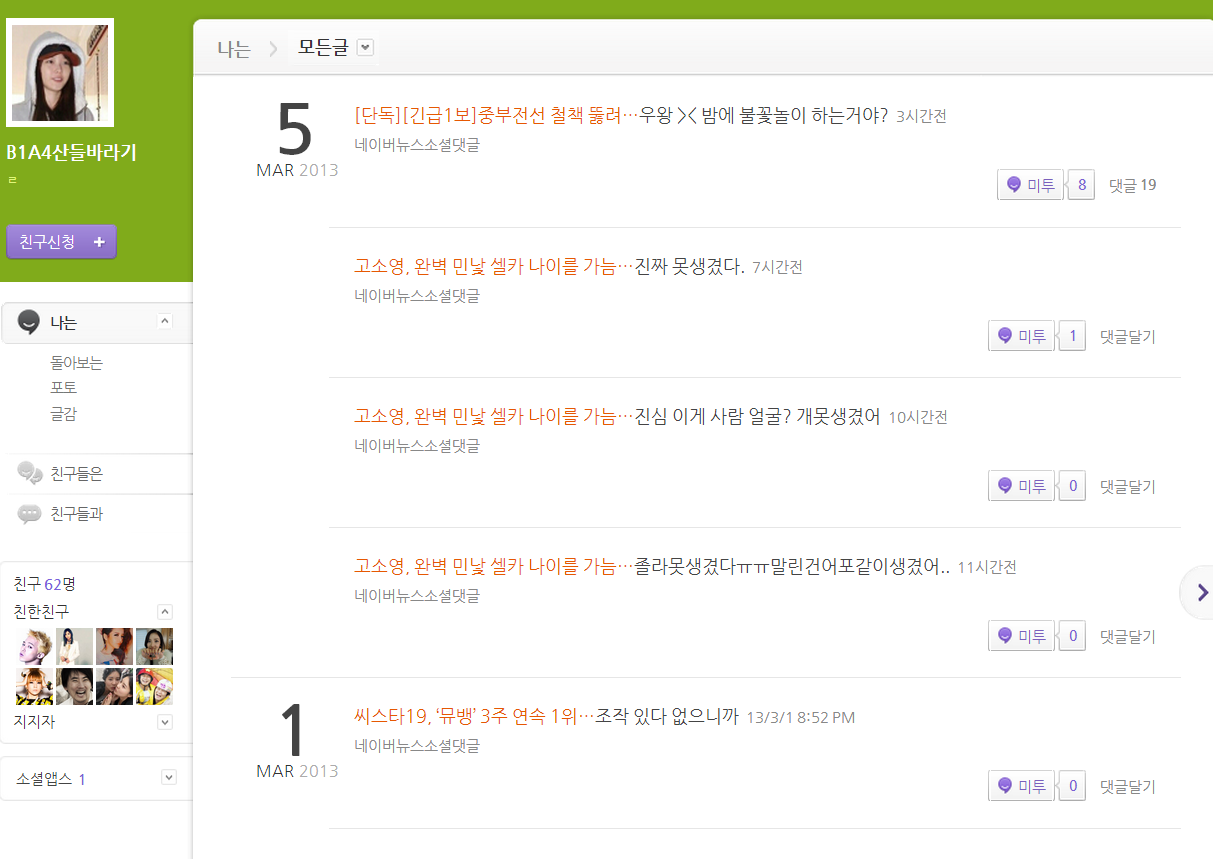This screenshot has height=859, width=1213.
Task: Click the 5 MAR 2013 date heading
Action: [x=297, y=139]
